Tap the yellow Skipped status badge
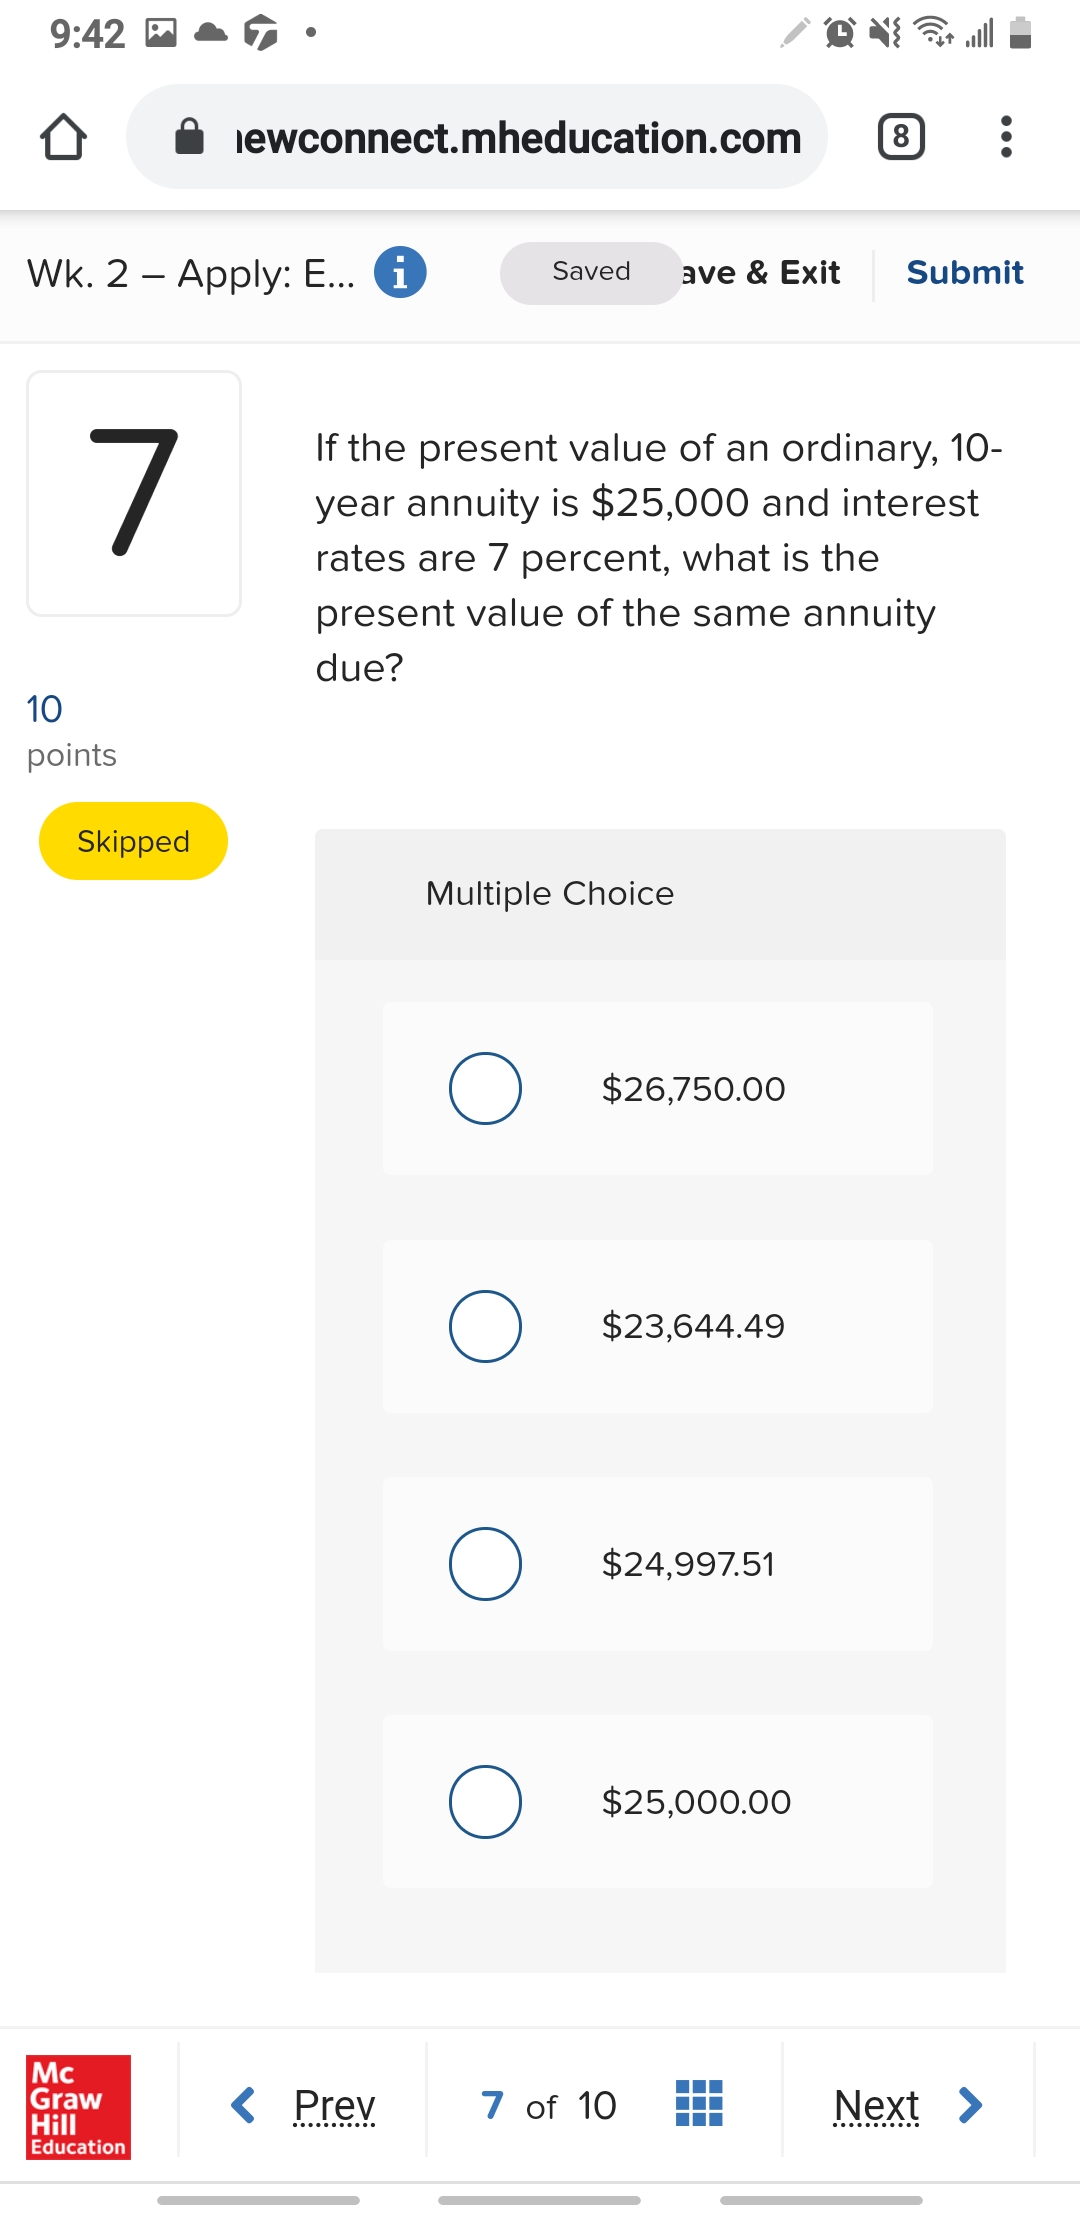Image resolution: width=1080 pixels, height=2220 pixels. coord(133,841)
